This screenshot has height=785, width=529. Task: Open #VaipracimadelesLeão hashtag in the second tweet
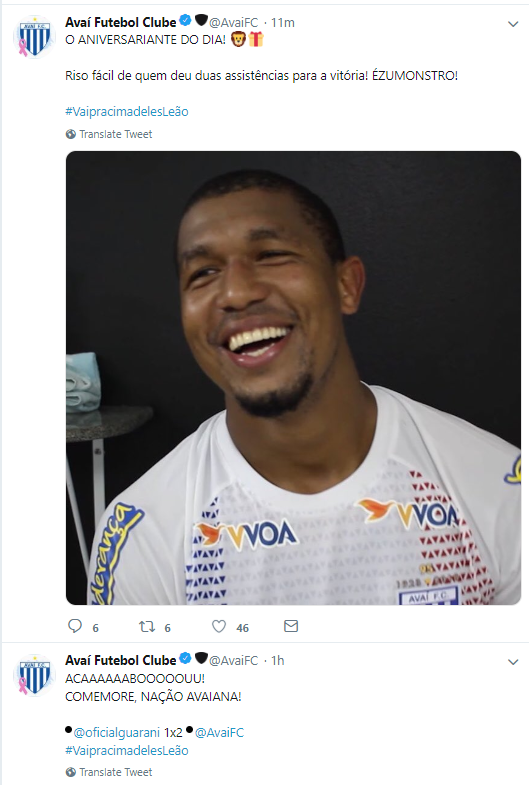pyautogui.click(x=127, y=750)
